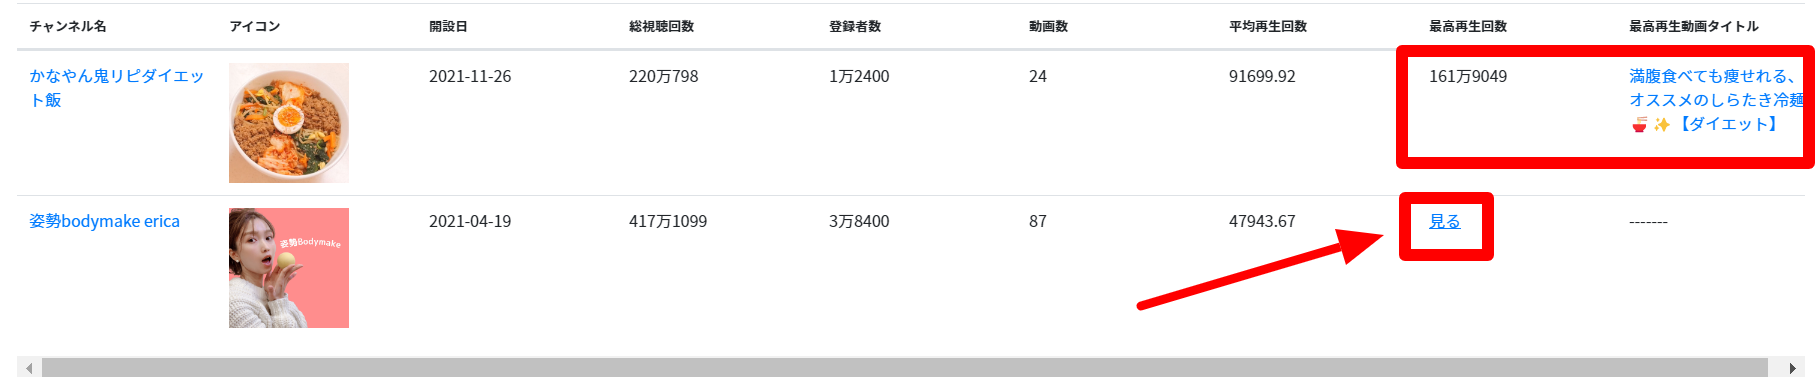Click the 姿勢Bodymake pink channel icon thumbnail

coord(289,268)
